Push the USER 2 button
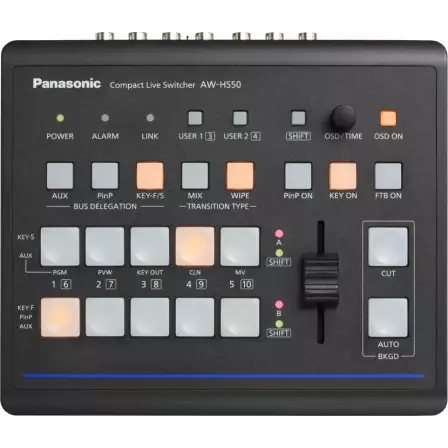 (x=240, y=118)
